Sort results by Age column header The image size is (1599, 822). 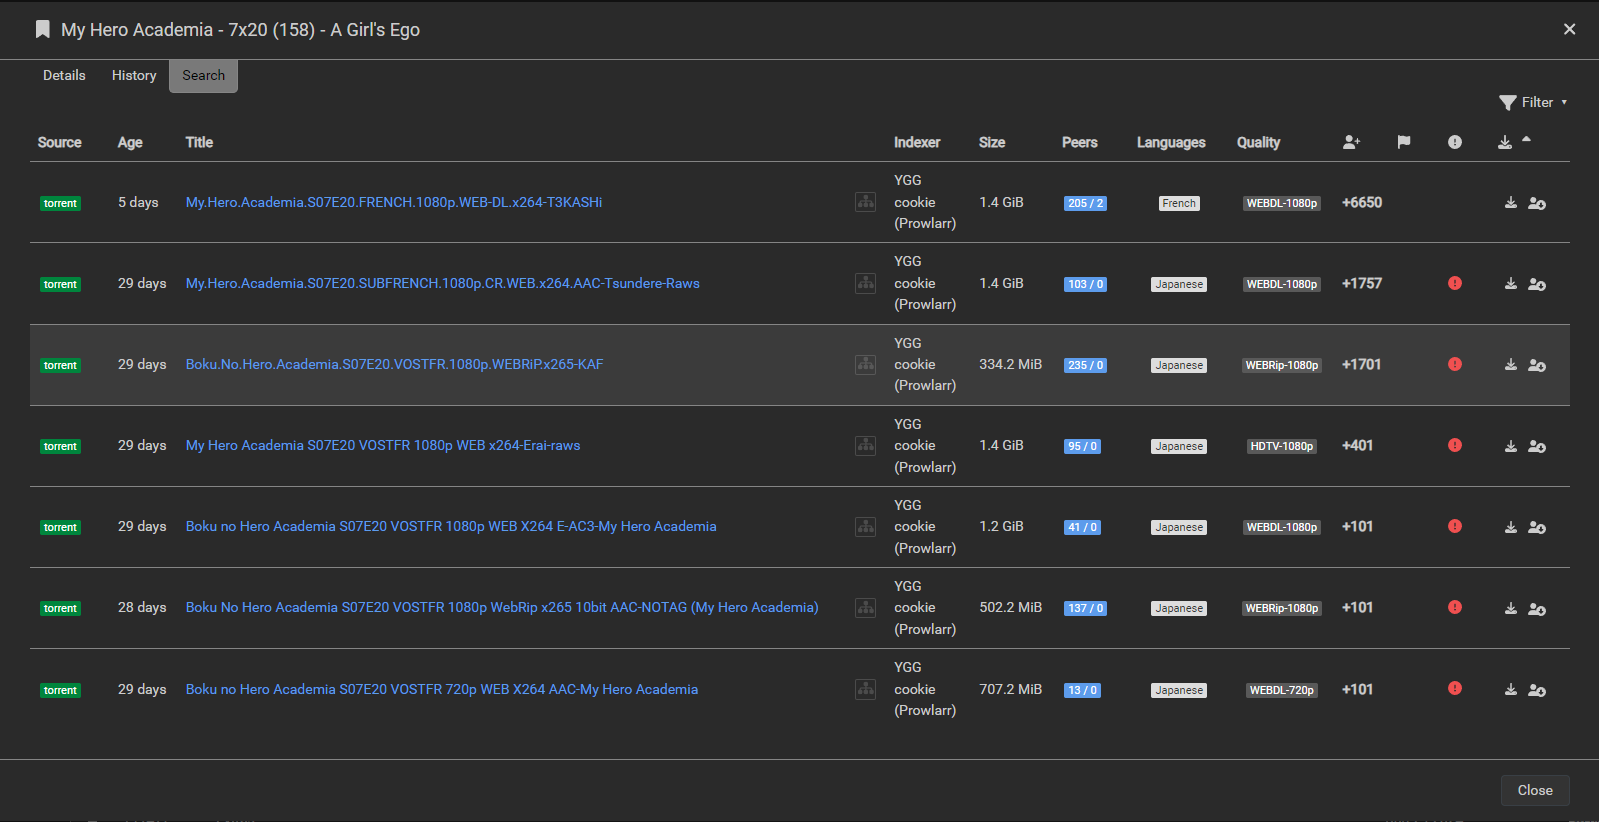point(129,142)
